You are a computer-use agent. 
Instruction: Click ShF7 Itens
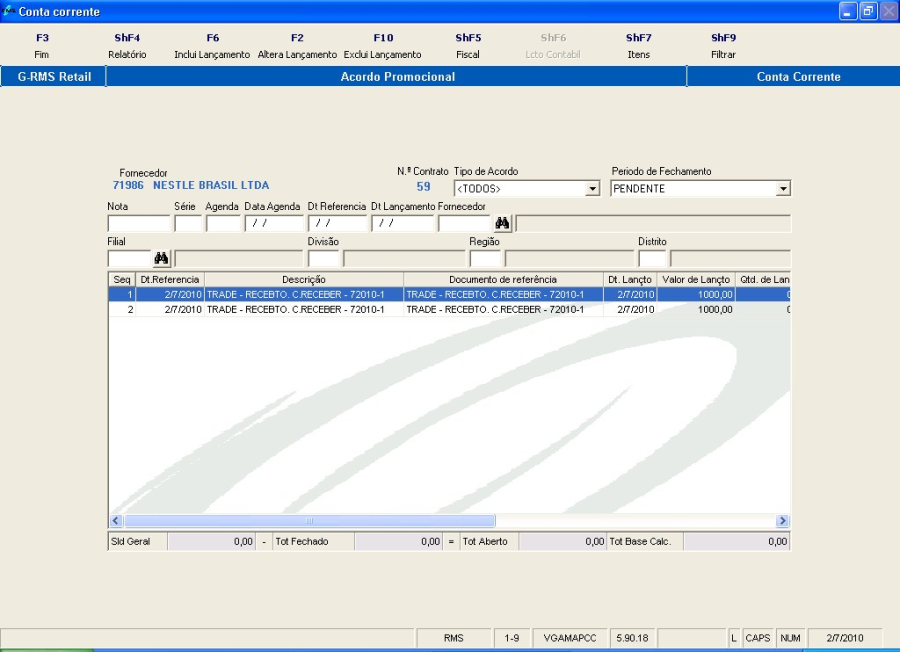pyautogui.click(x=638, y=46)
